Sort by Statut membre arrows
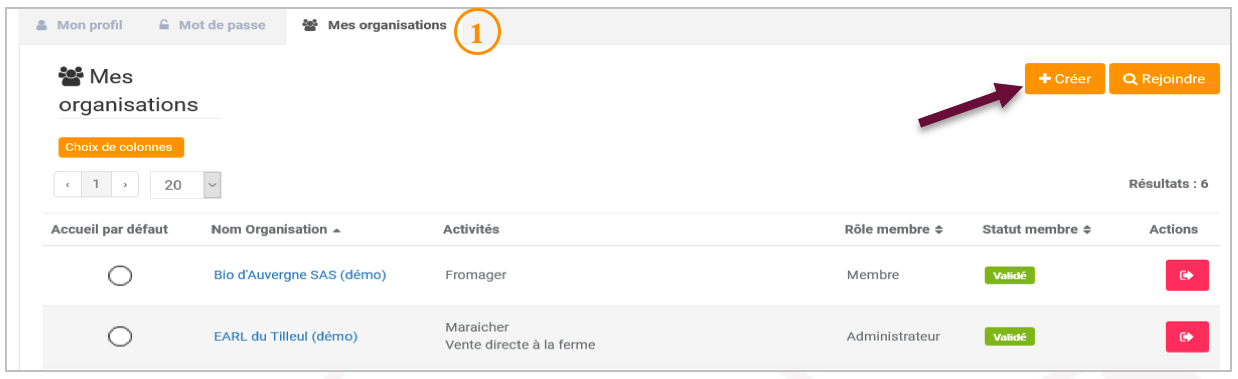Viewport: 1238px width, 379px height. pyautogui.click(x=1087, y=230)
